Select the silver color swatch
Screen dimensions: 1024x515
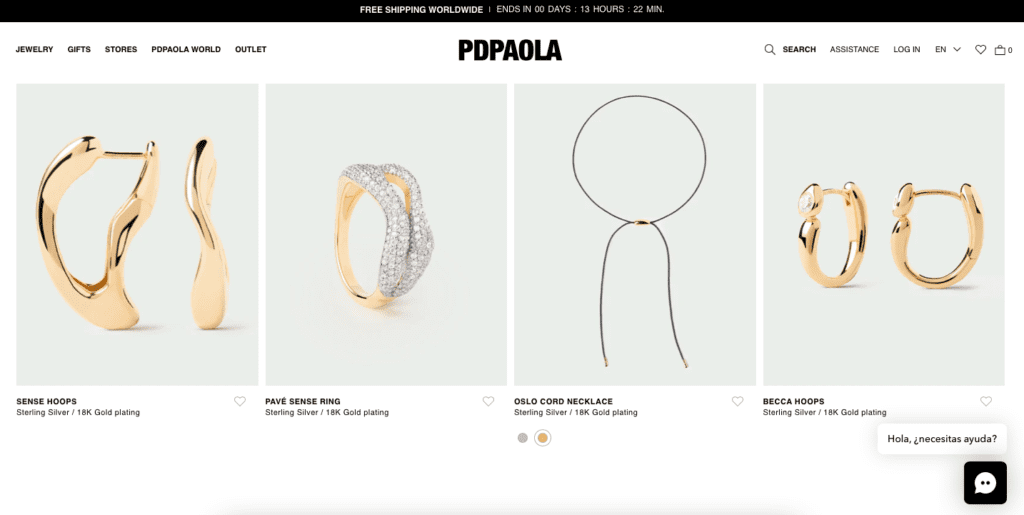[522, 438]
